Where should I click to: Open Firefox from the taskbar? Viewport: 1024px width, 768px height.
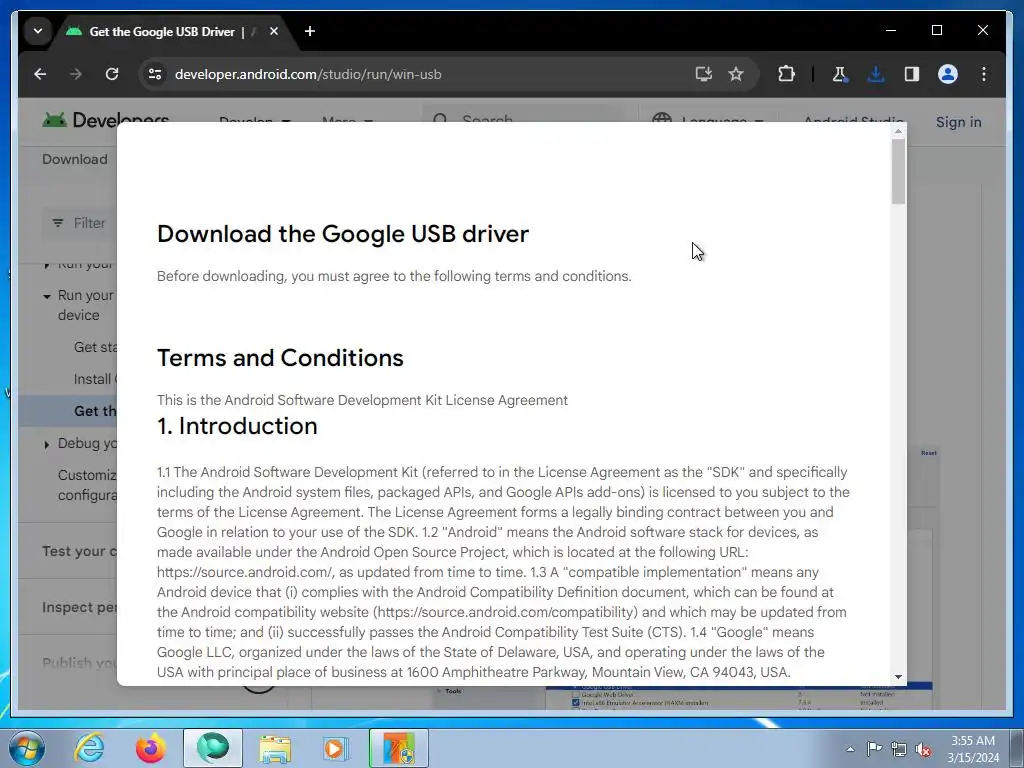[x=150, y=748]
